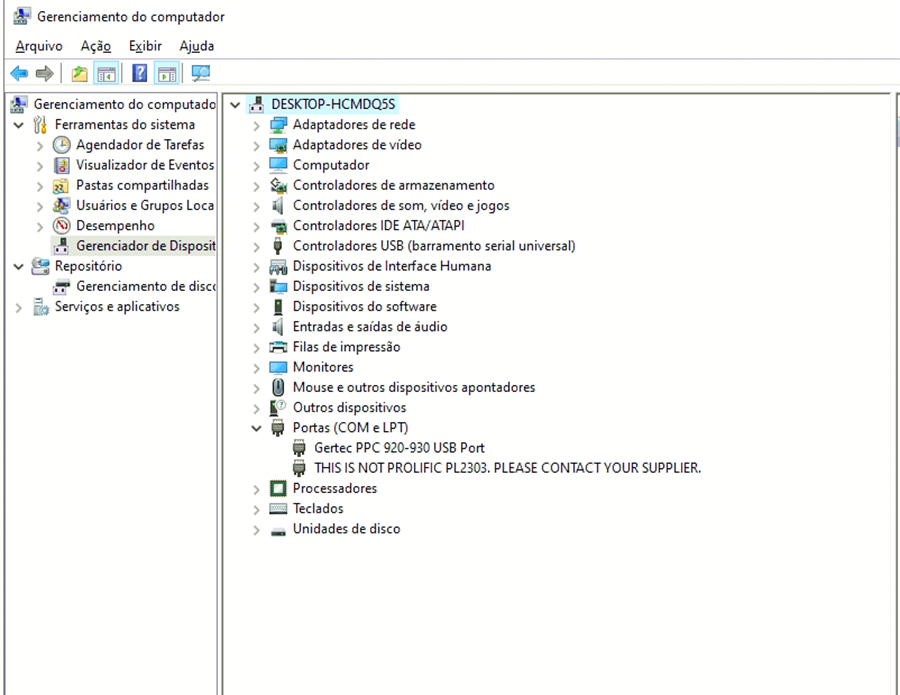
Task: Toggle the Show/Hide Action Pane button
Action: pyautogui.click(x=166, y=73)
